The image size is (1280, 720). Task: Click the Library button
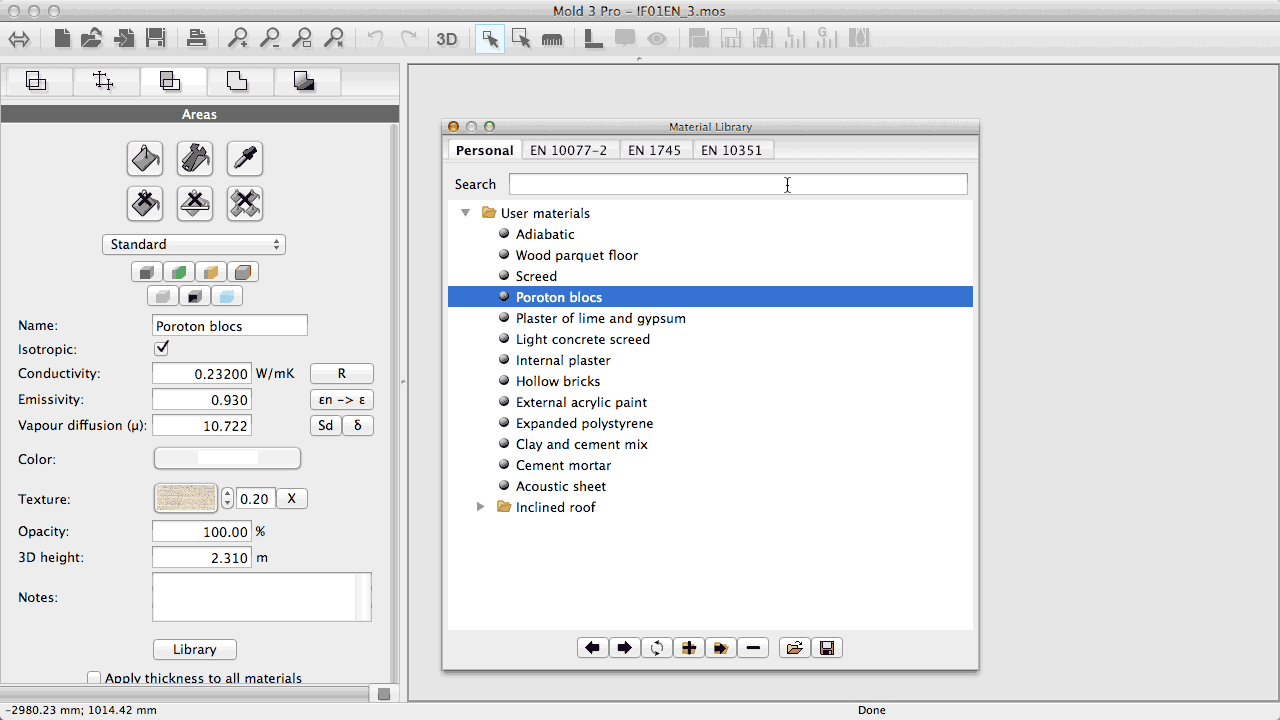point(194,649)
